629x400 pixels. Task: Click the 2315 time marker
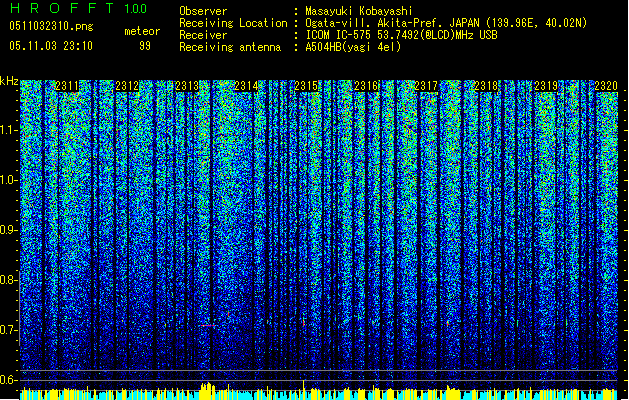click(306, 86)
